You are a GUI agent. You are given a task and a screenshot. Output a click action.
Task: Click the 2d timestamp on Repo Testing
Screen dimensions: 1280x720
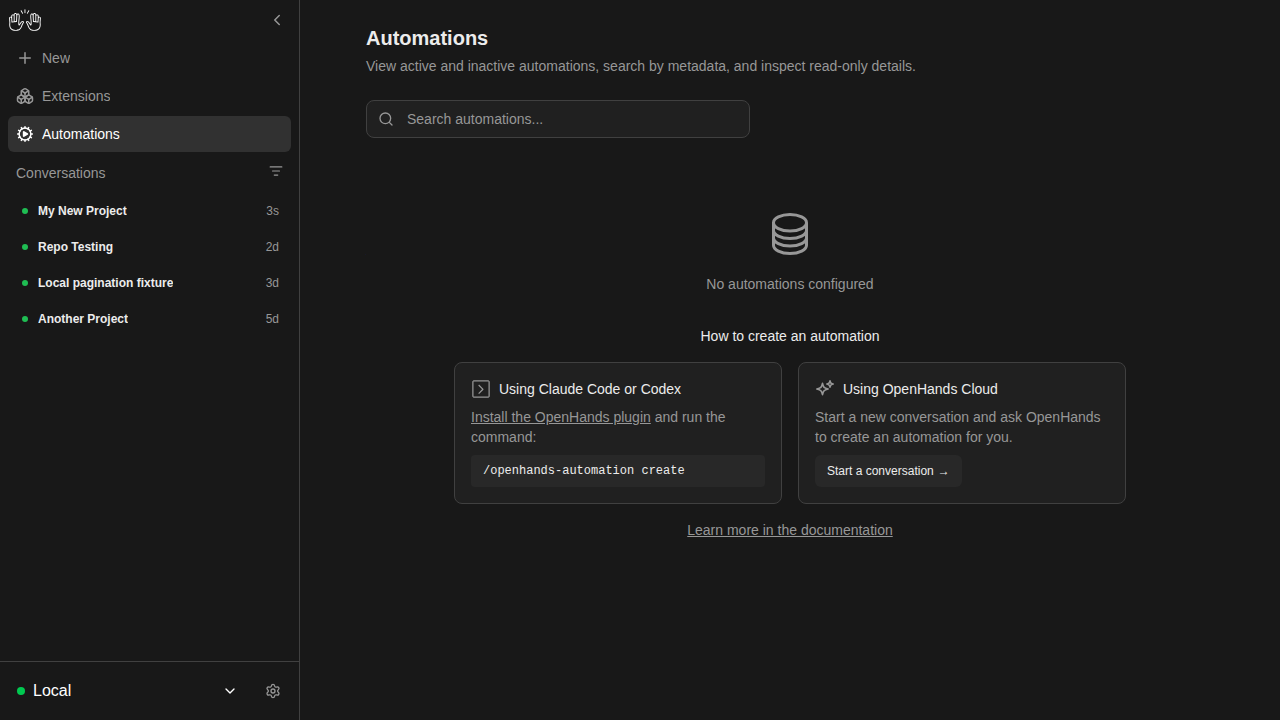[272, 247]
